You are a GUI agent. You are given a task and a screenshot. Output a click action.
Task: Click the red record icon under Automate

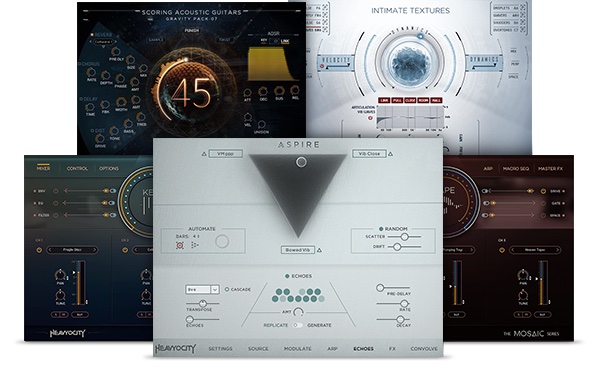180,245
